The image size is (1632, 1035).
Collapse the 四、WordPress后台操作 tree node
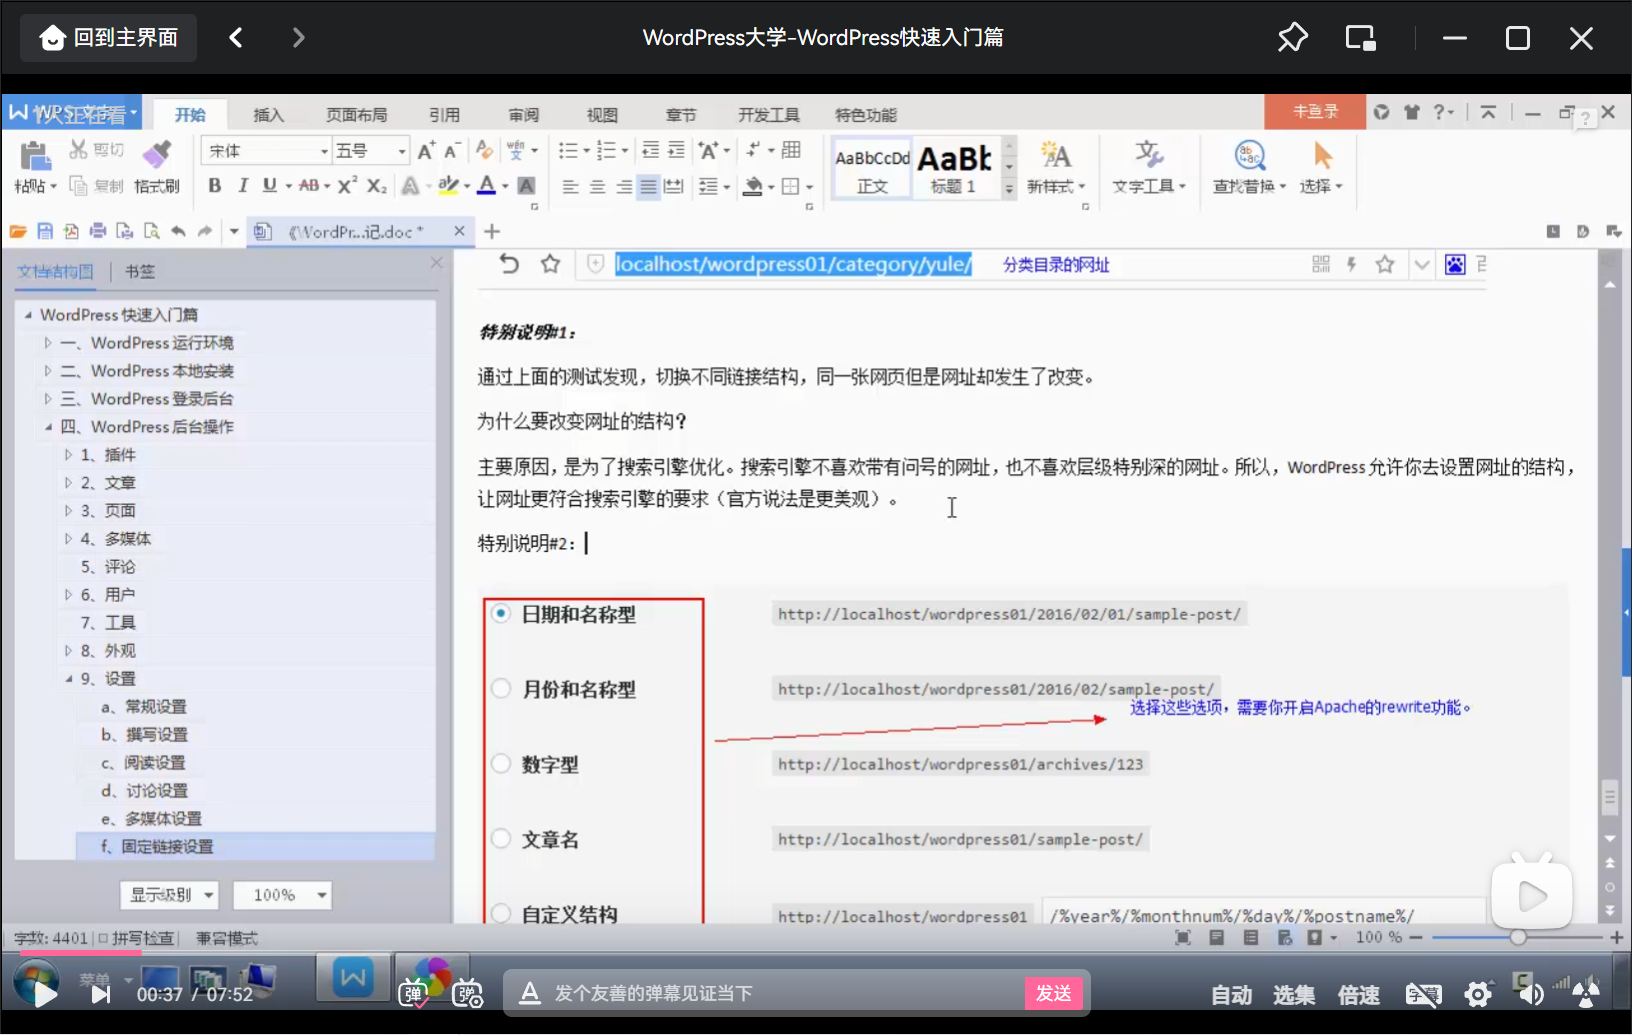(x=48, y=427)
